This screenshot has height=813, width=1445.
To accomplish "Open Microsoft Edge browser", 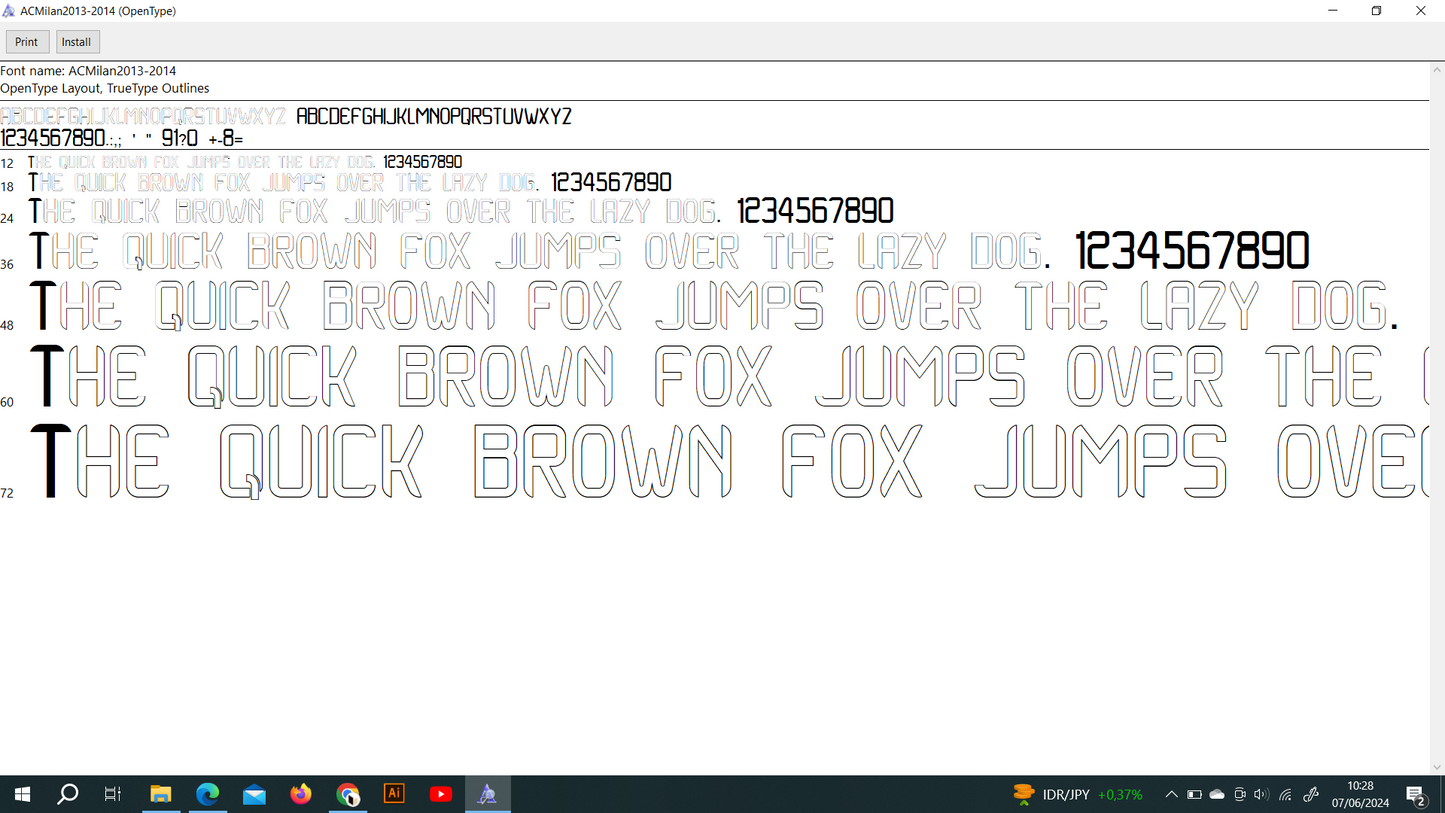I will (x=207, y=794).
